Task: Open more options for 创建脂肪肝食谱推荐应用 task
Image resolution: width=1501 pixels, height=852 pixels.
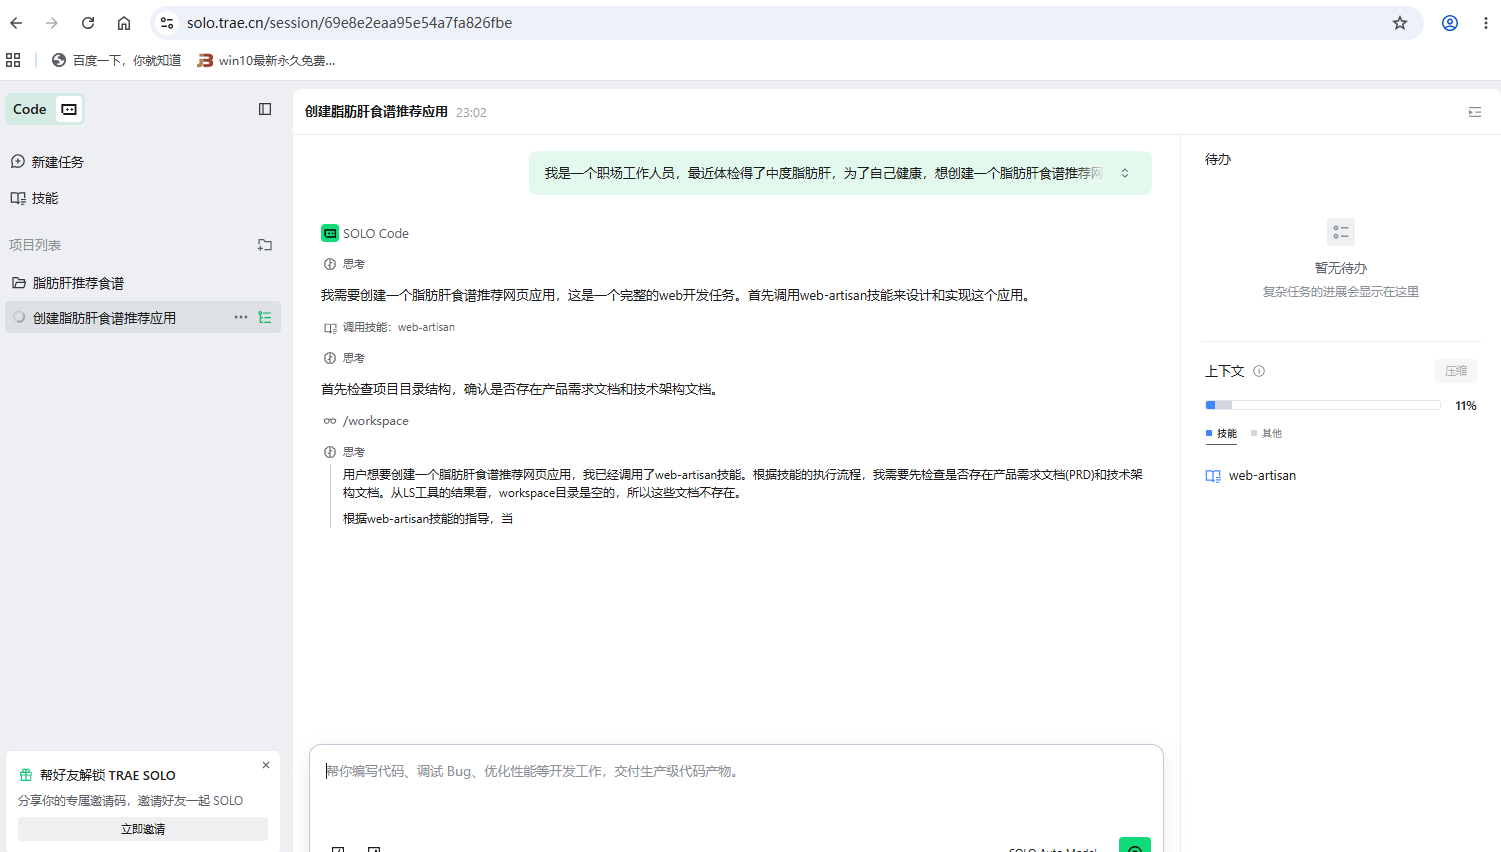Action: tap(241, 317)
